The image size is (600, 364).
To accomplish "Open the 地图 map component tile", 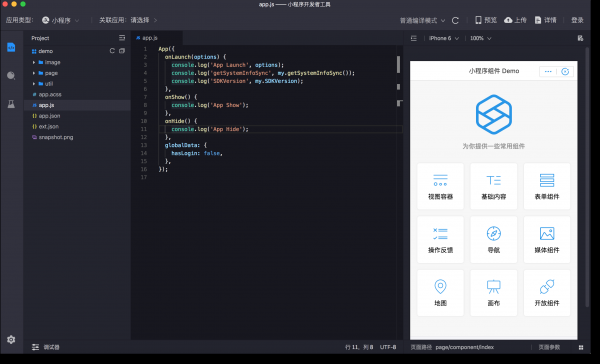I will [x=440, y=293].
